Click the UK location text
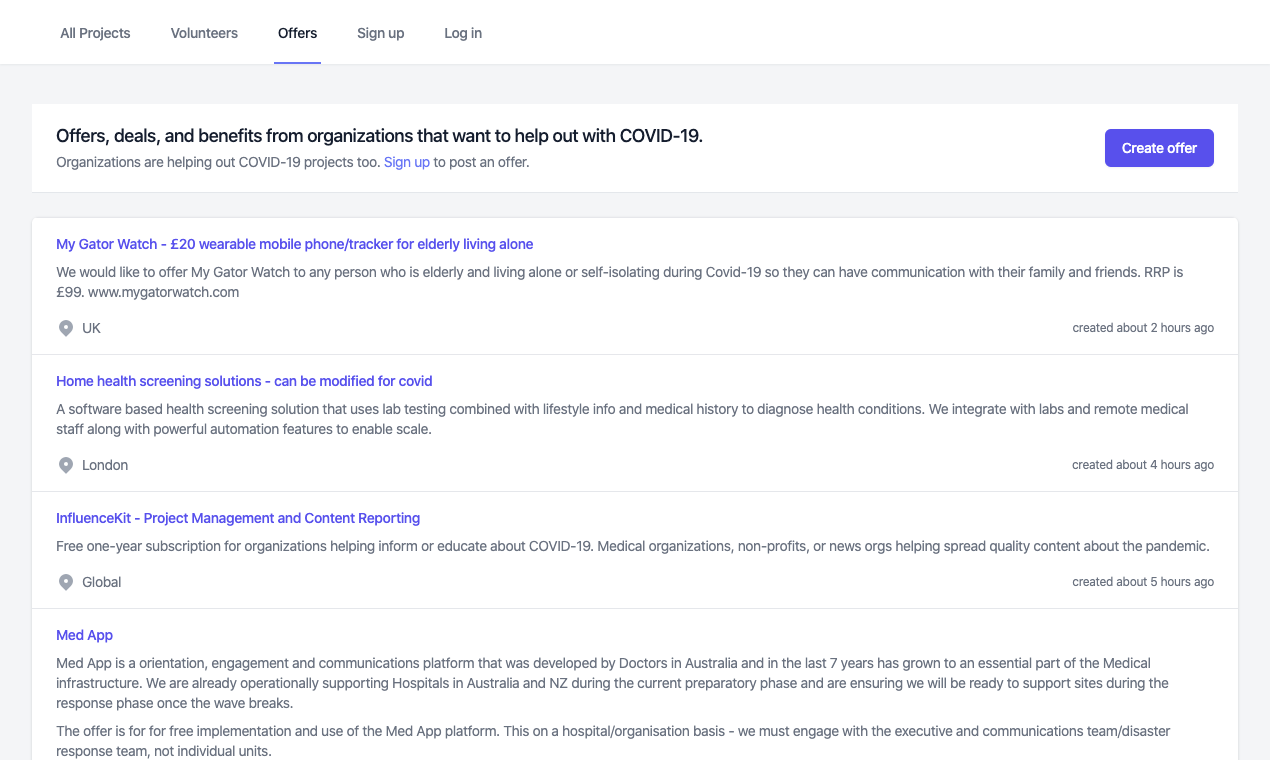This screenshot has height=760, width=1270. (x=91, y=328)
